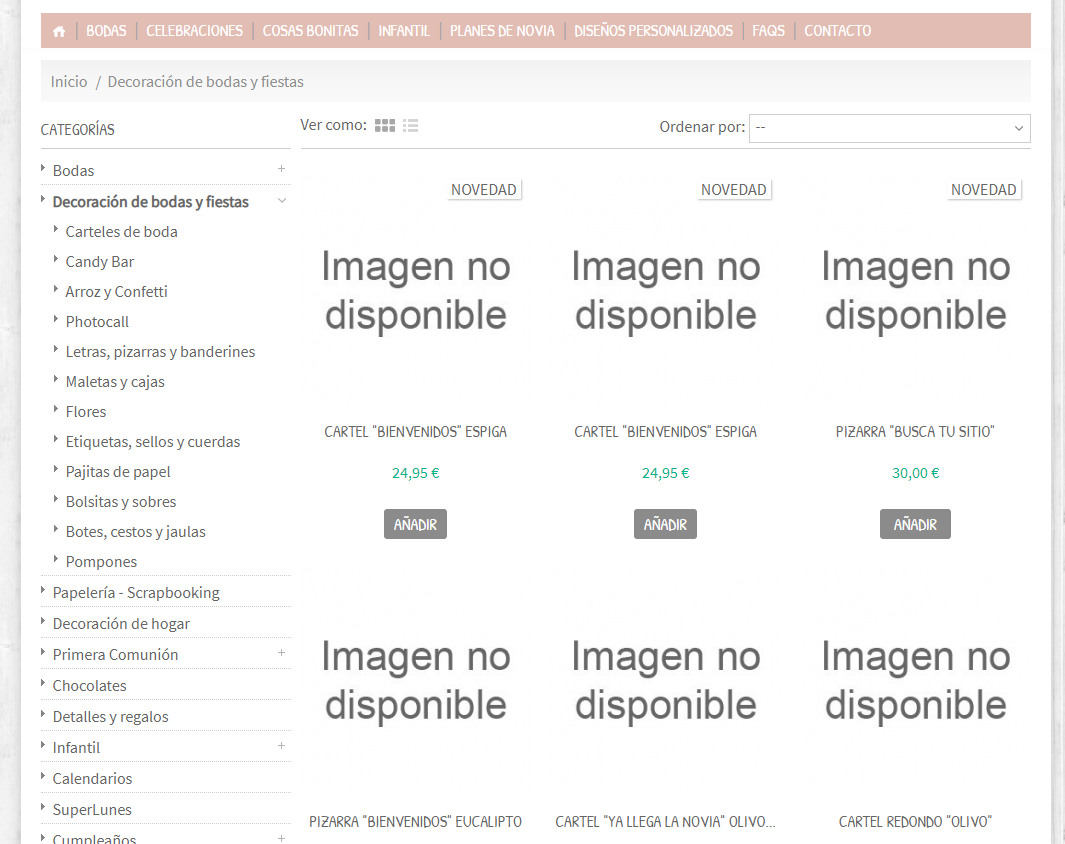Image resolution: width=1065 pixels, height=844 pixels.
Task: Add Pizarra Busca Tu Sitio to cart
Action: click(x=915, y=524)
